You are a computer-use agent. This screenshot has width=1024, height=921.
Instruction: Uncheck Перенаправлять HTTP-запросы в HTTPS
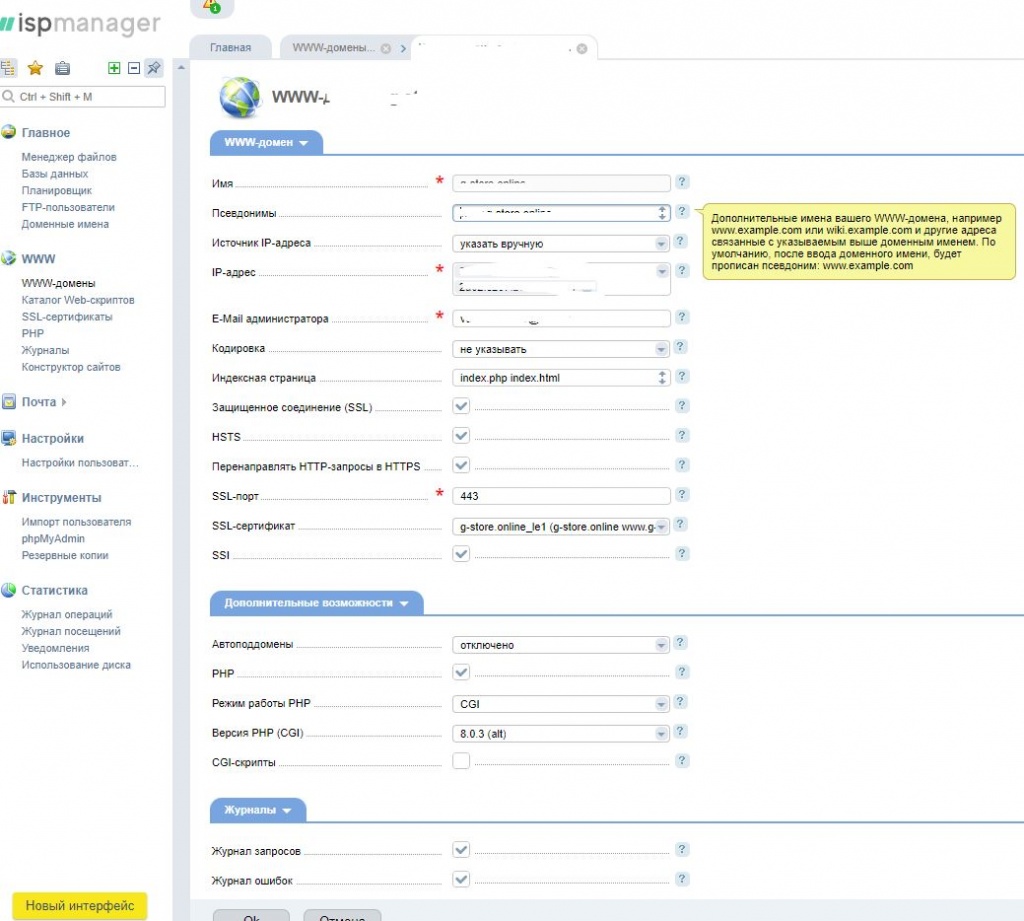461,466
